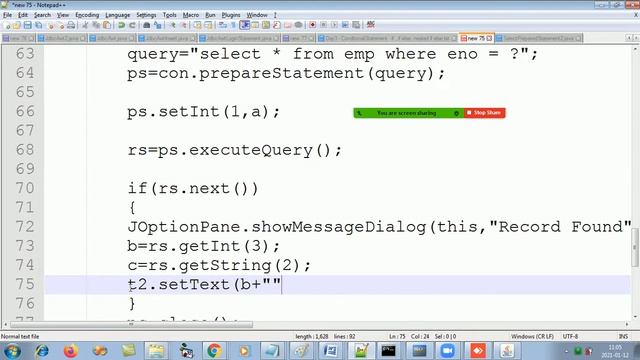The width and height of the screenshot is (640, 360).
Task: Click the Paste toolbar icon
Action: click(107, 25)
